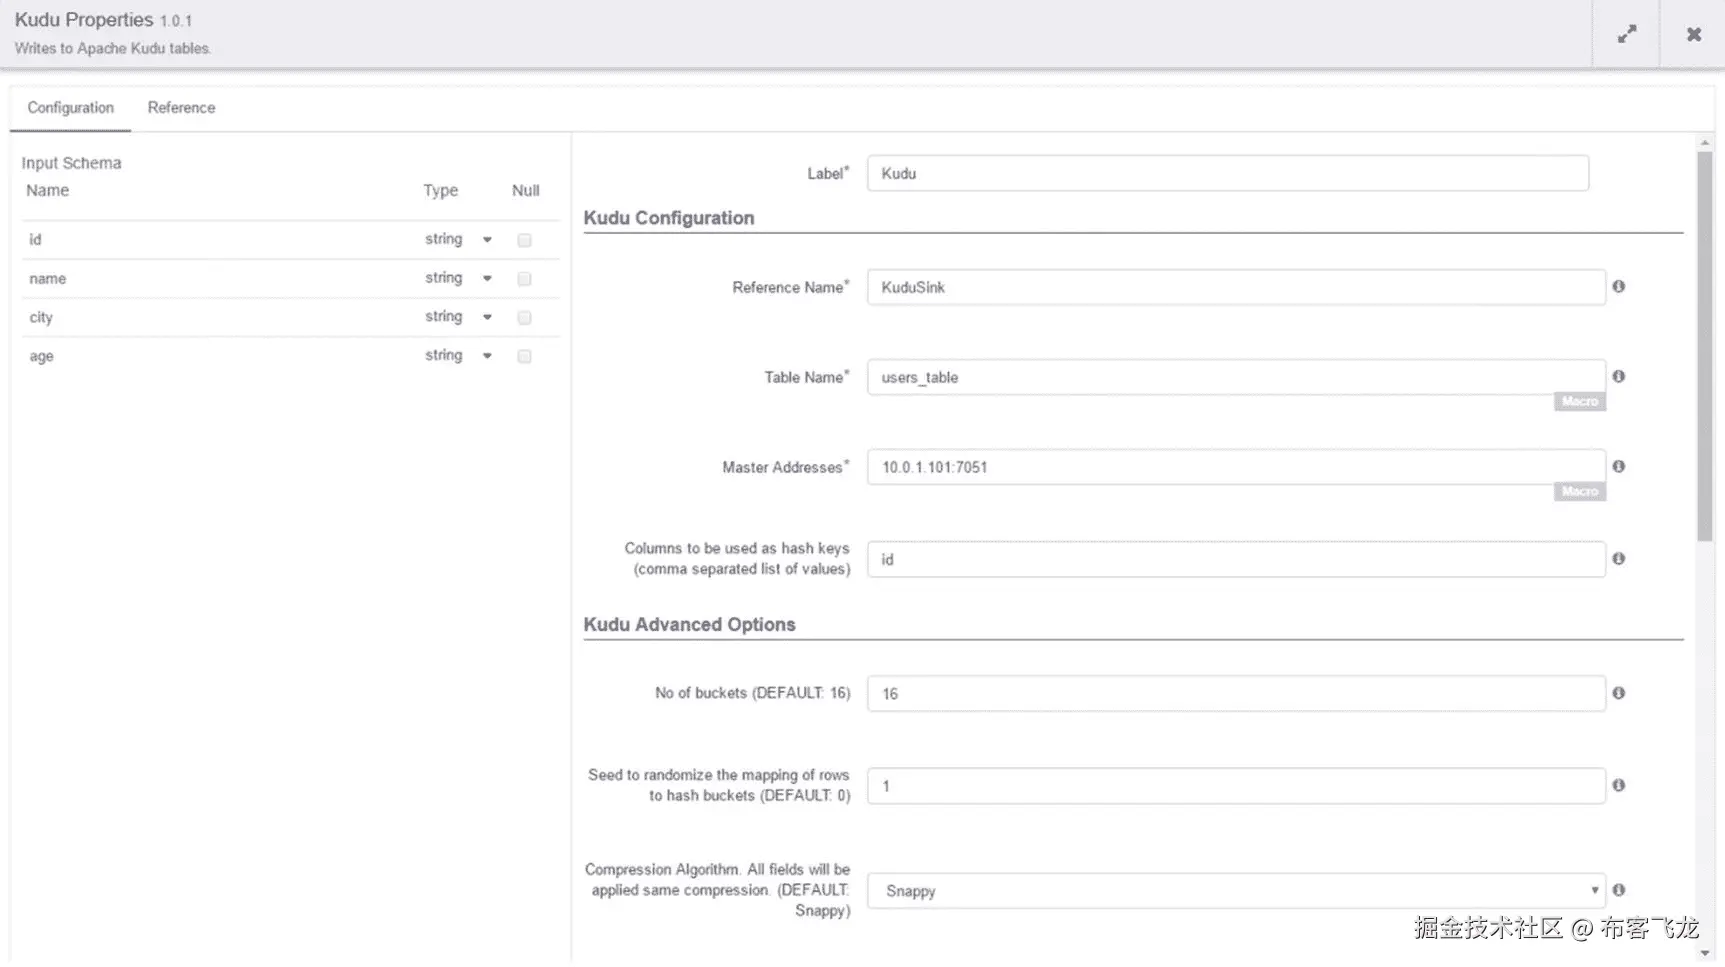The width and height of the screenshot is (1725, 967).
Task: Show info for Seed field
Action: tap(1618, 786)
